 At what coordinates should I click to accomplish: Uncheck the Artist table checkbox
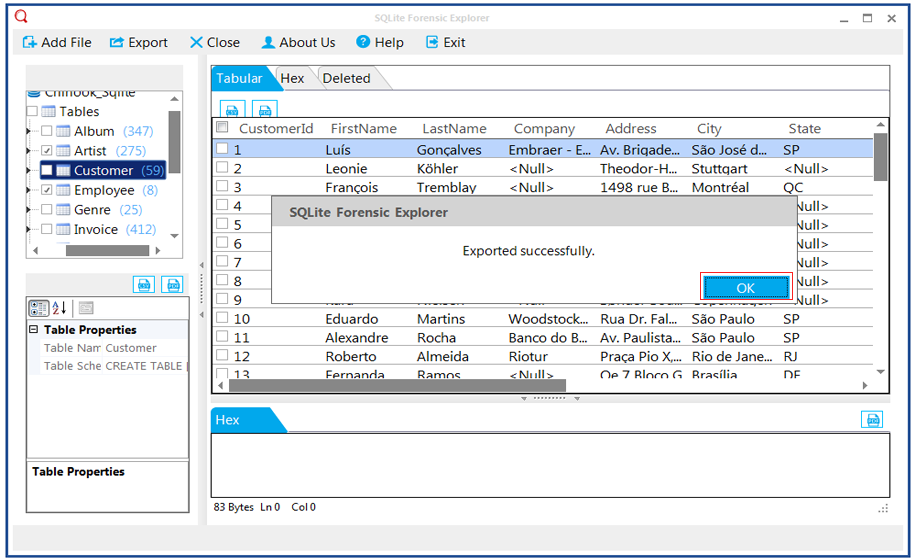(47, 151)
